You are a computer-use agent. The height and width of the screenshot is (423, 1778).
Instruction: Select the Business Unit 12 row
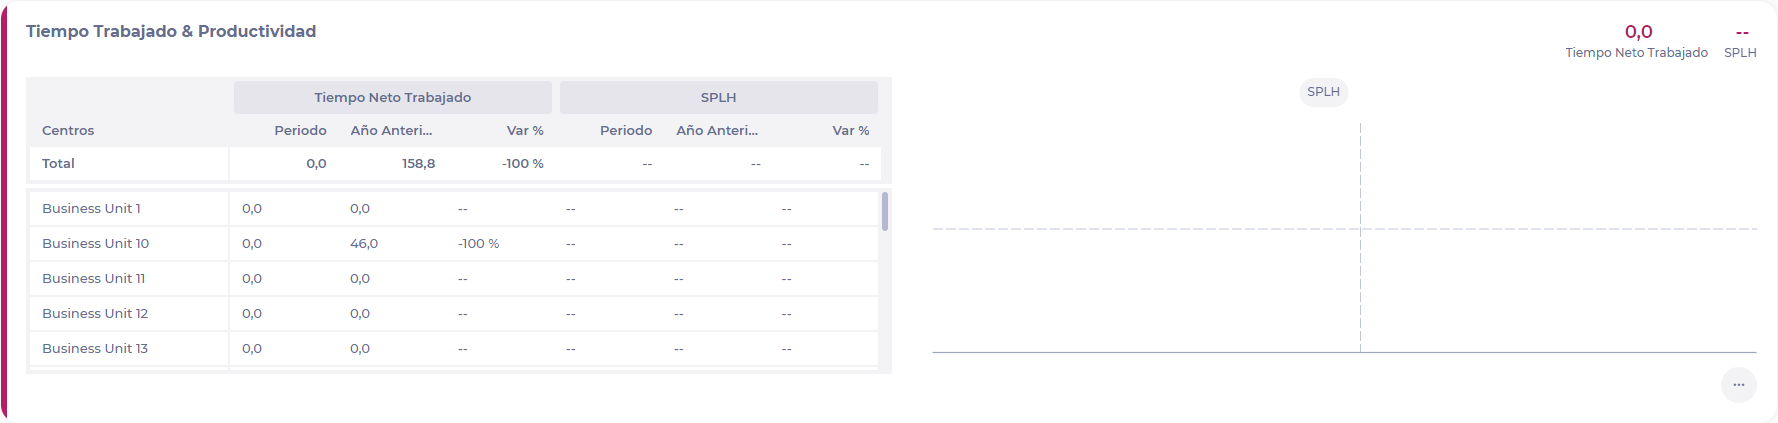click(x=95, y=314)
